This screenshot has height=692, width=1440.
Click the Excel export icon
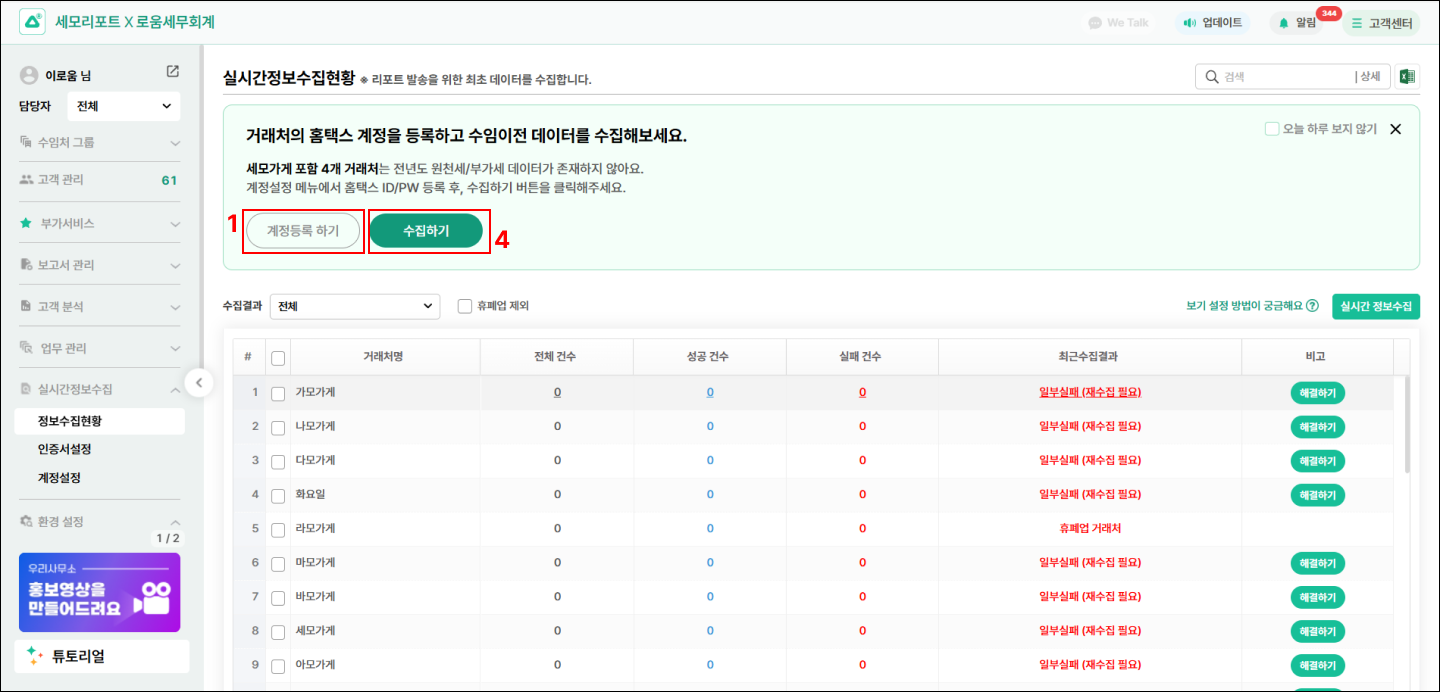1407,77
